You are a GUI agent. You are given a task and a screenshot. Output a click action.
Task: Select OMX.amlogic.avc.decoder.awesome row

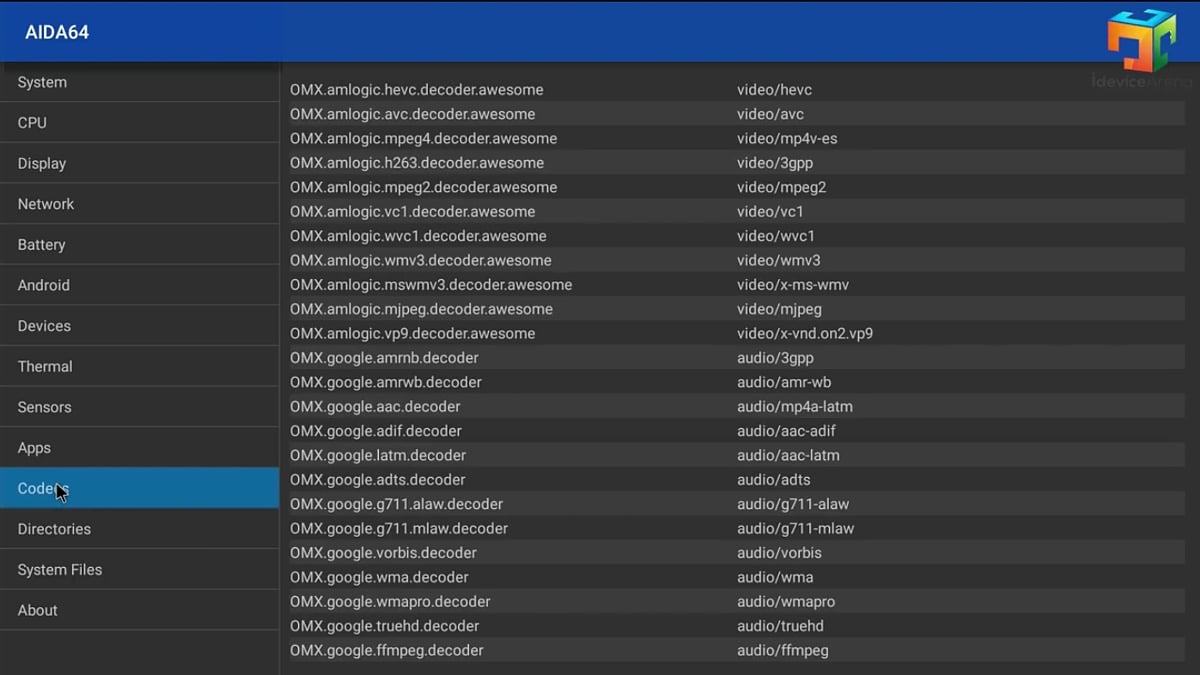pyautogui.click(x=737, y=114)
